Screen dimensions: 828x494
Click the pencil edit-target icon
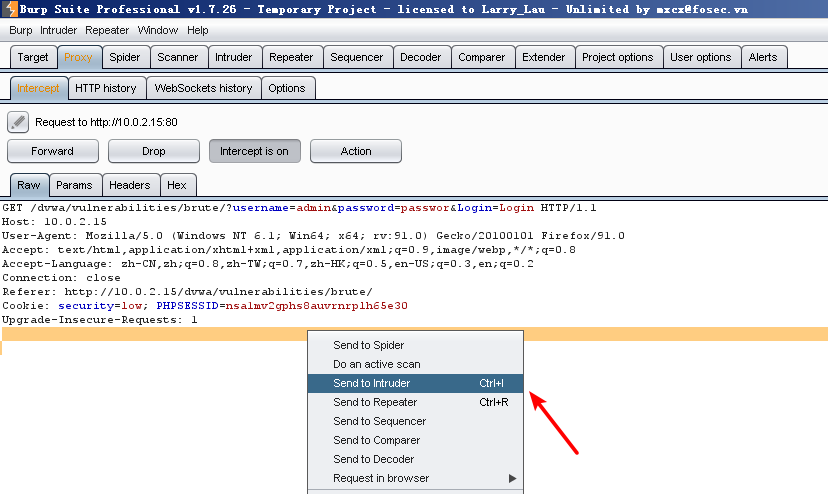tap(18, 122)
